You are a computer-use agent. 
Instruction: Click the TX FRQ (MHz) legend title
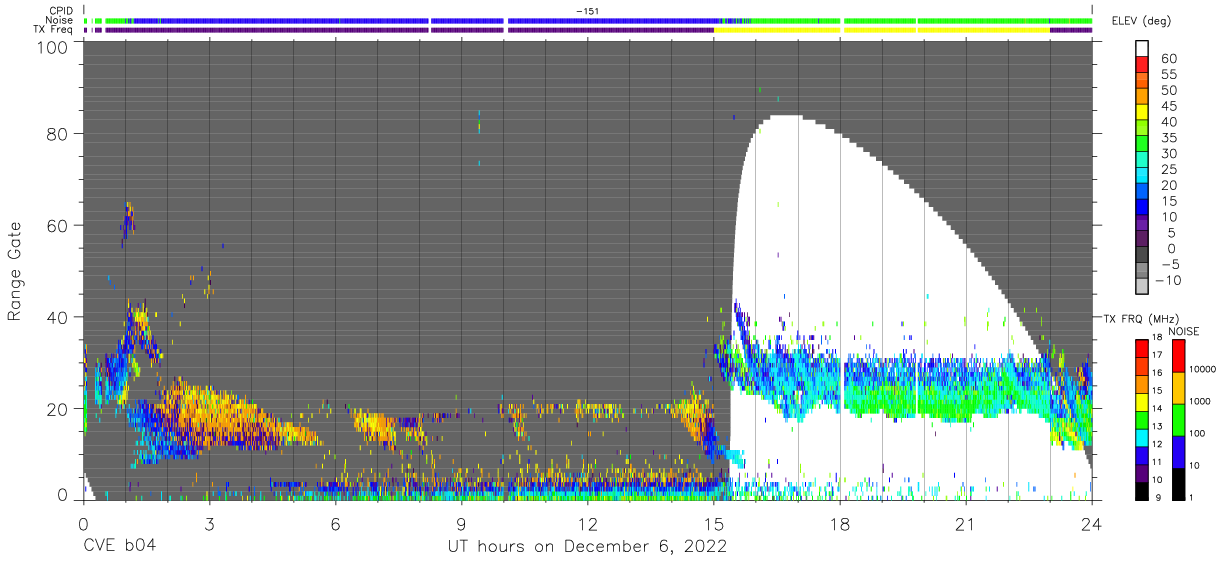tap(1140, 318)
